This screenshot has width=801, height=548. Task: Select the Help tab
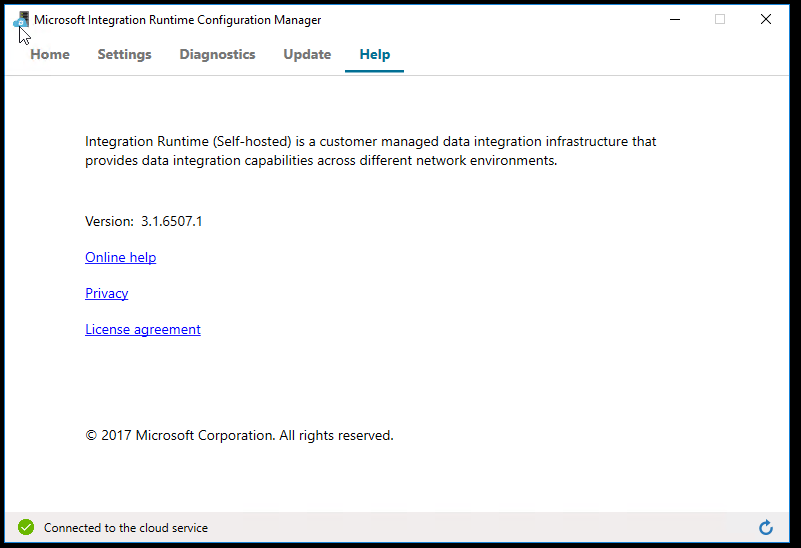coord(374,54)
